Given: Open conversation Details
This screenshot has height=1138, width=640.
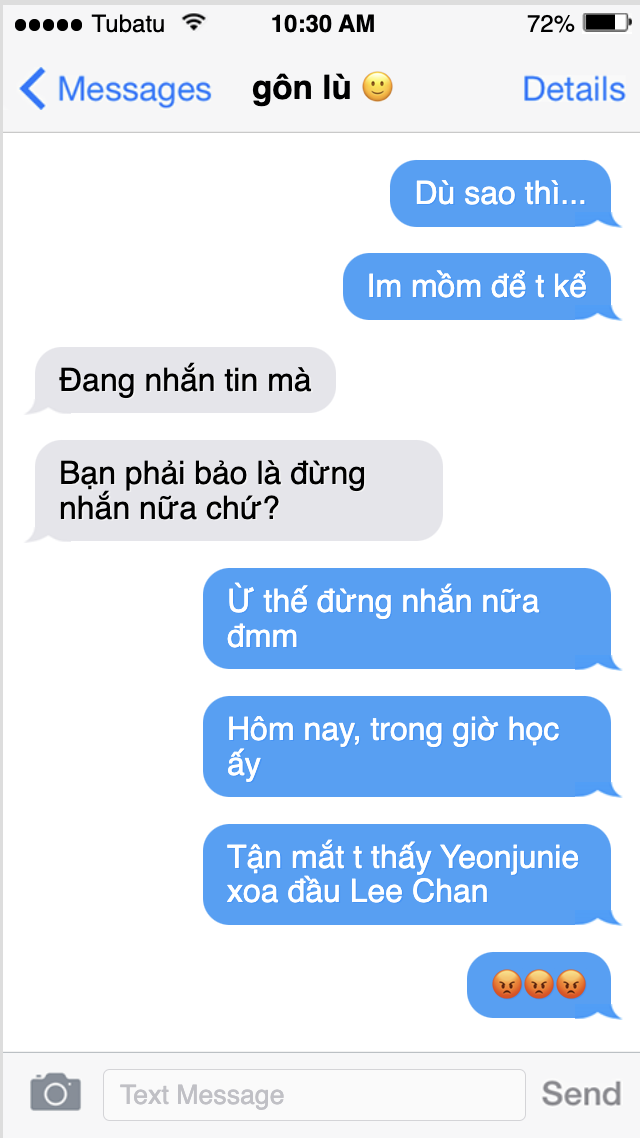Looking at the screenshot, I should 573,89.
